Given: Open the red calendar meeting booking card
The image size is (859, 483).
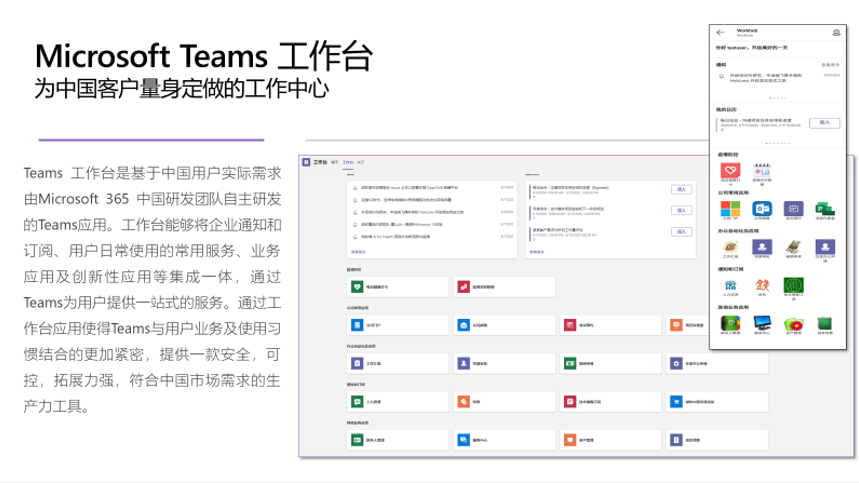Looking at the screenshot, I should [x=610, y=325].
